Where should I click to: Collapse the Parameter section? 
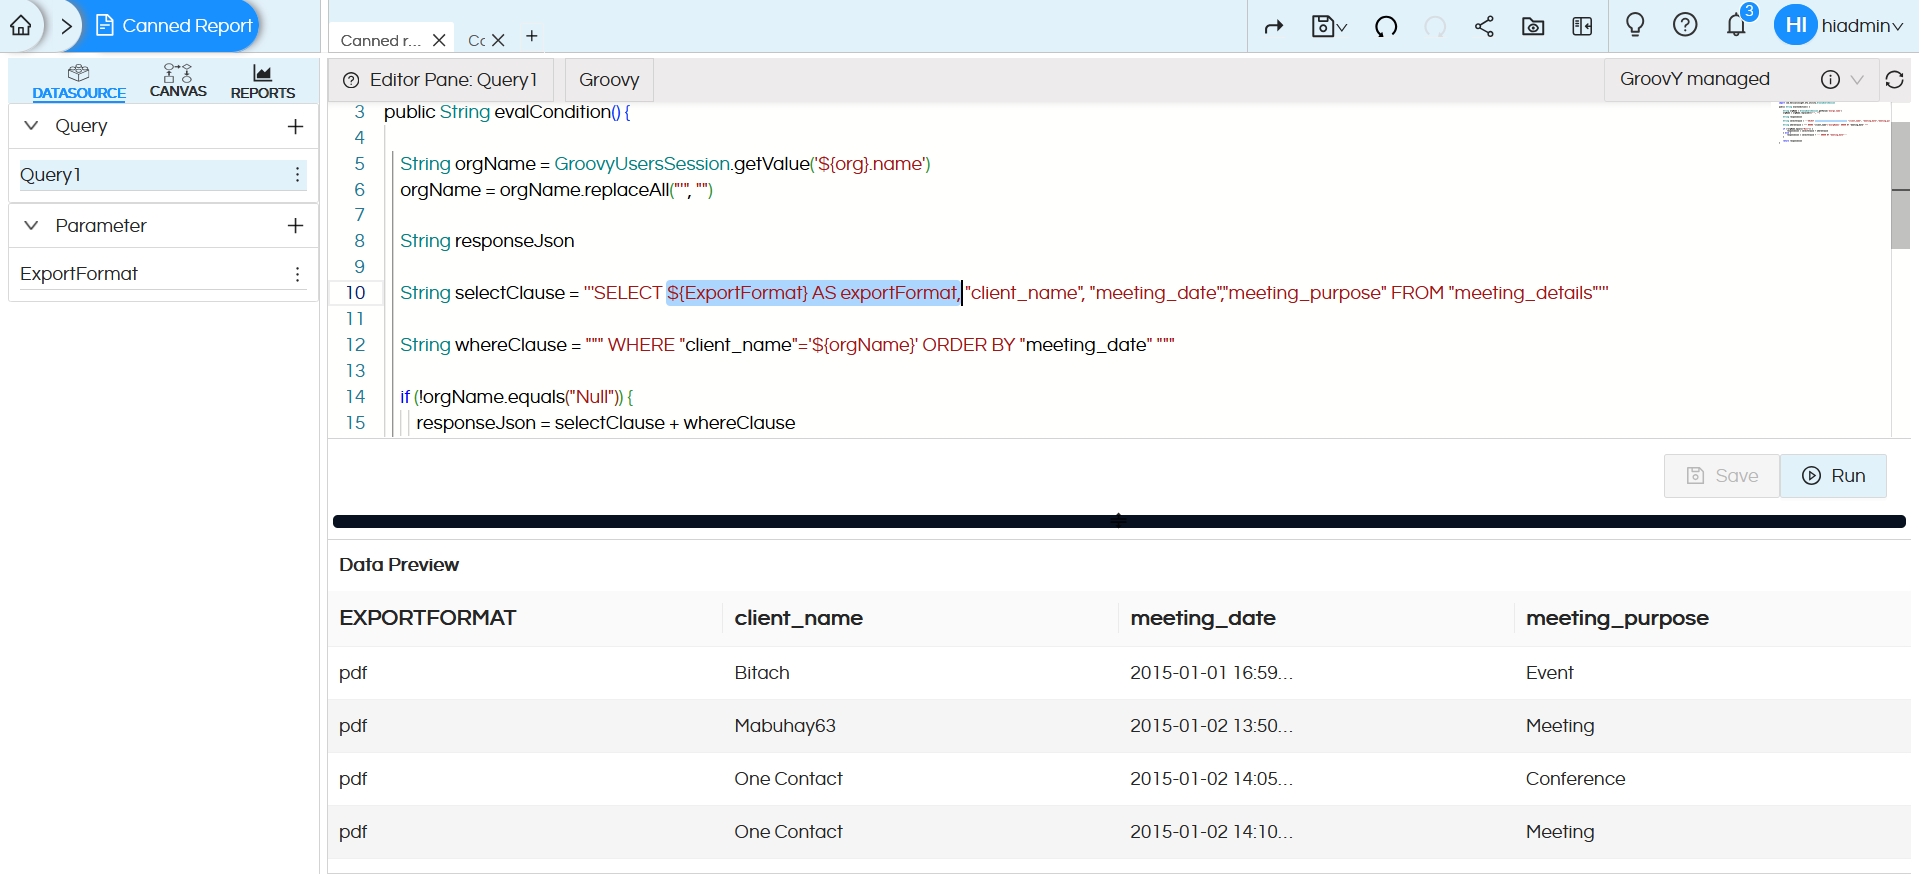pyautogui.click(x=31, y=226)
